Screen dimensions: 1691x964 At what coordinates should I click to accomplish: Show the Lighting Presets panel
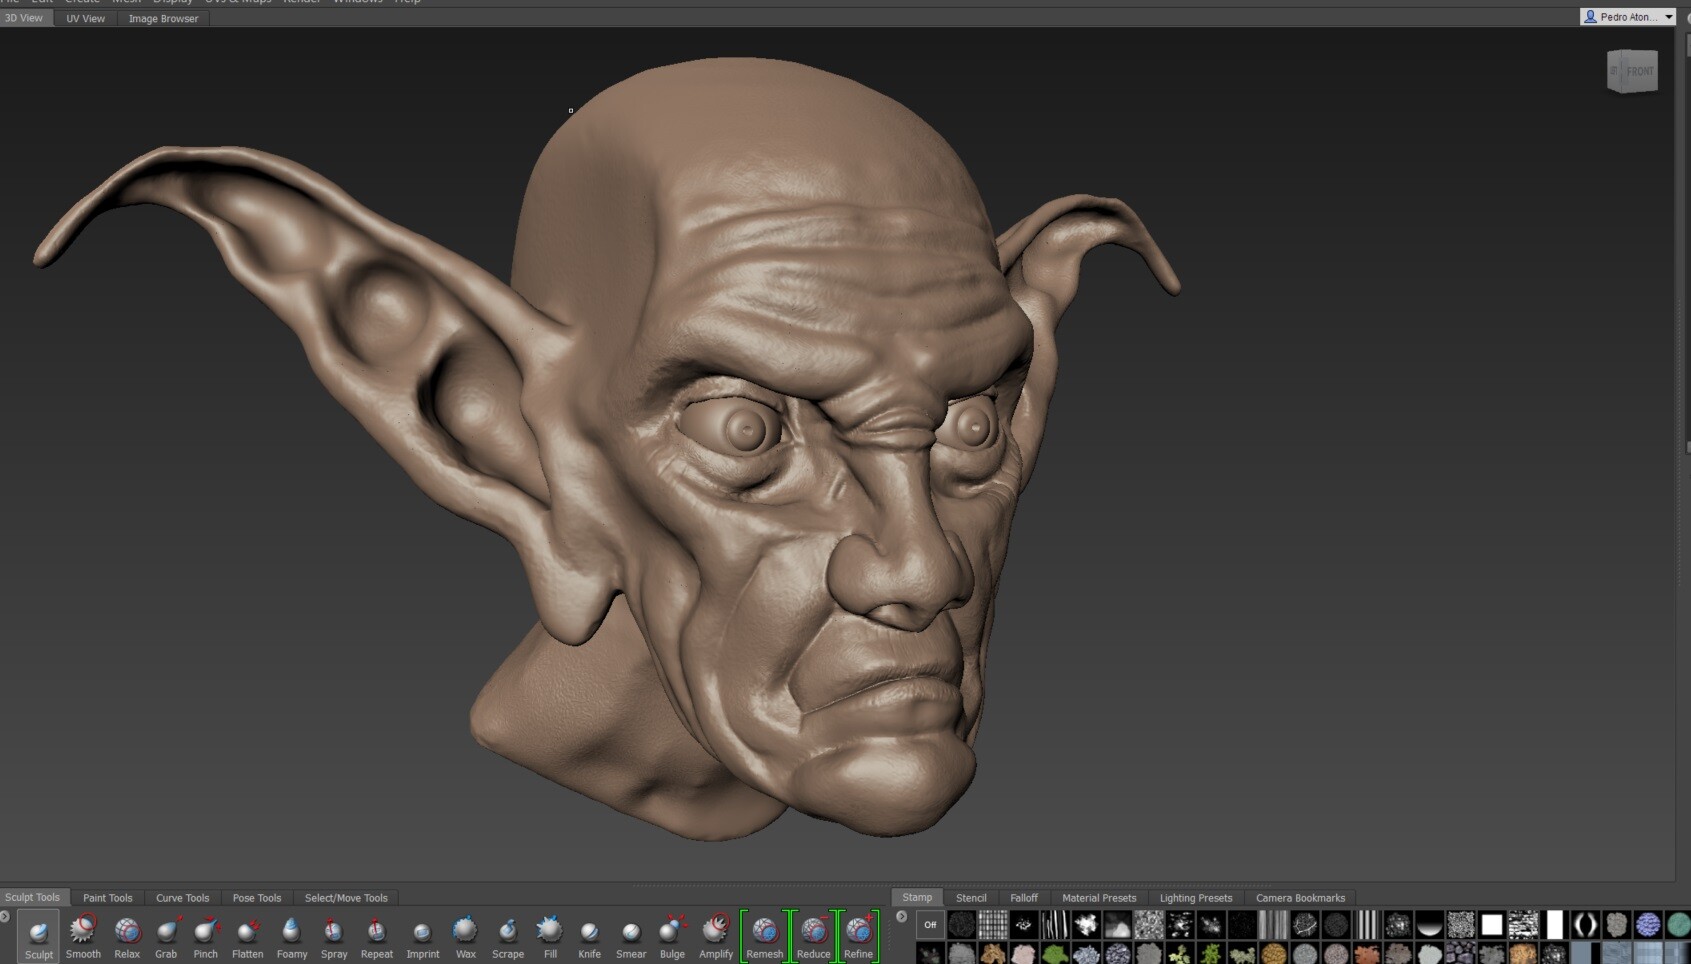tap(1195, 897)
